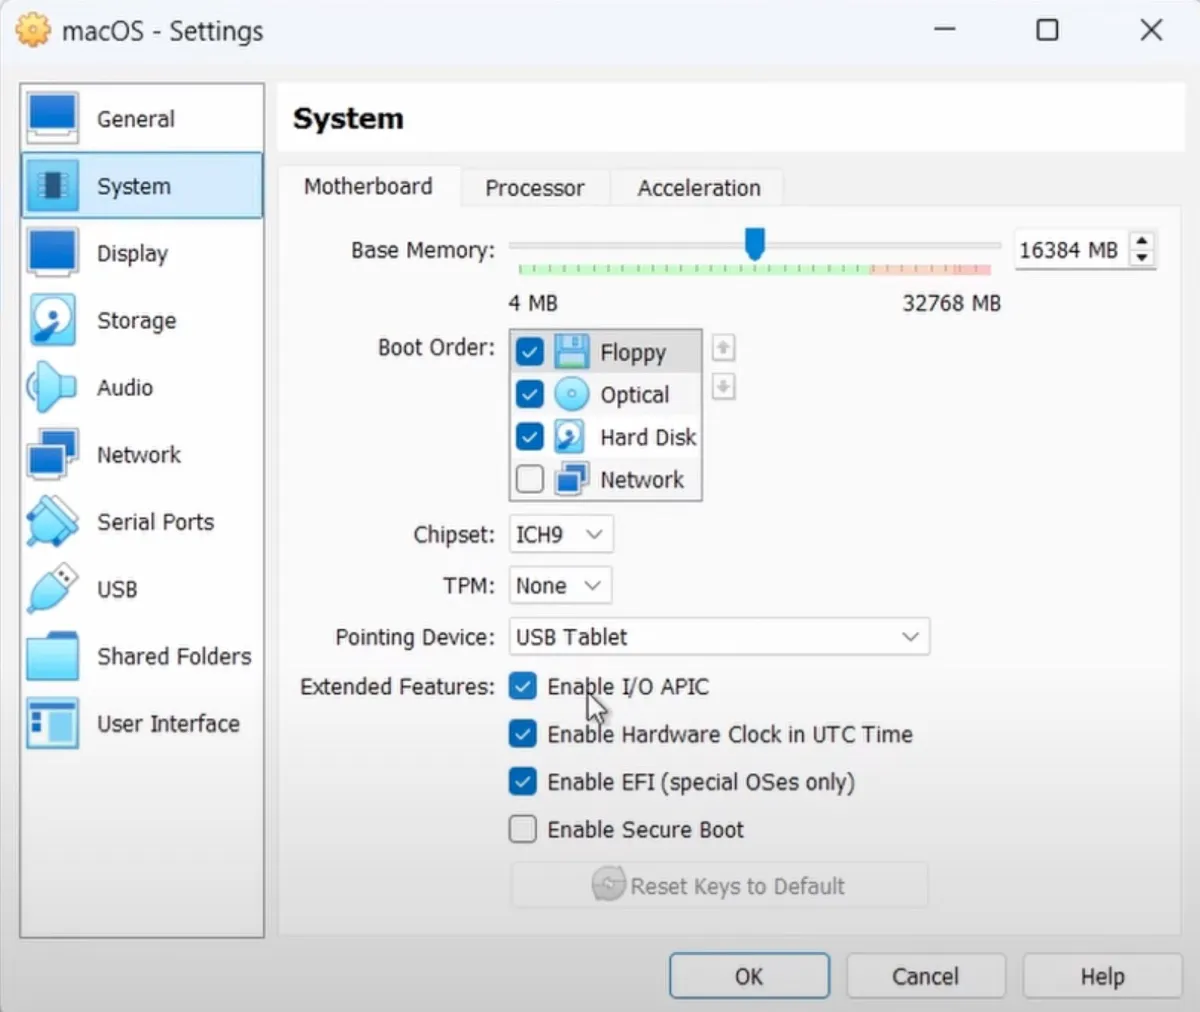Select the System chip icon in sidebar

coord(53,186)
